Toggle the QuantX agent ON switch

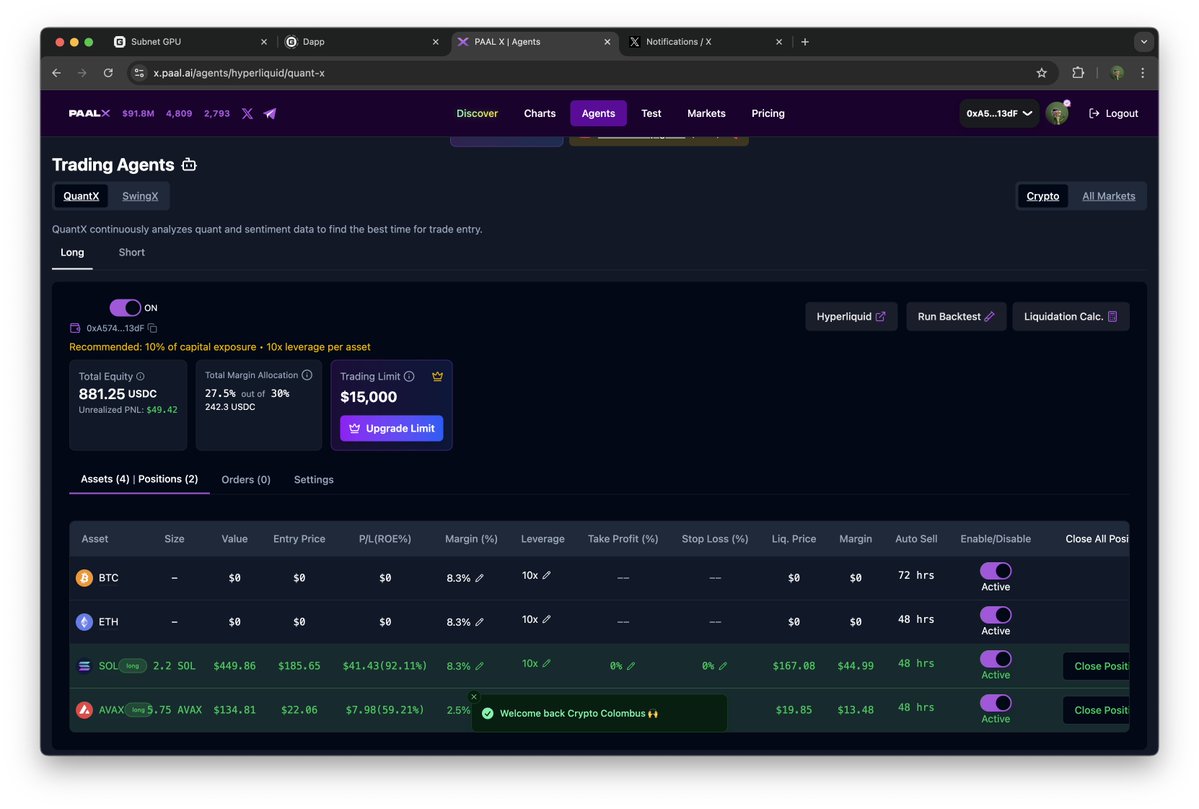tap(125, 307)
